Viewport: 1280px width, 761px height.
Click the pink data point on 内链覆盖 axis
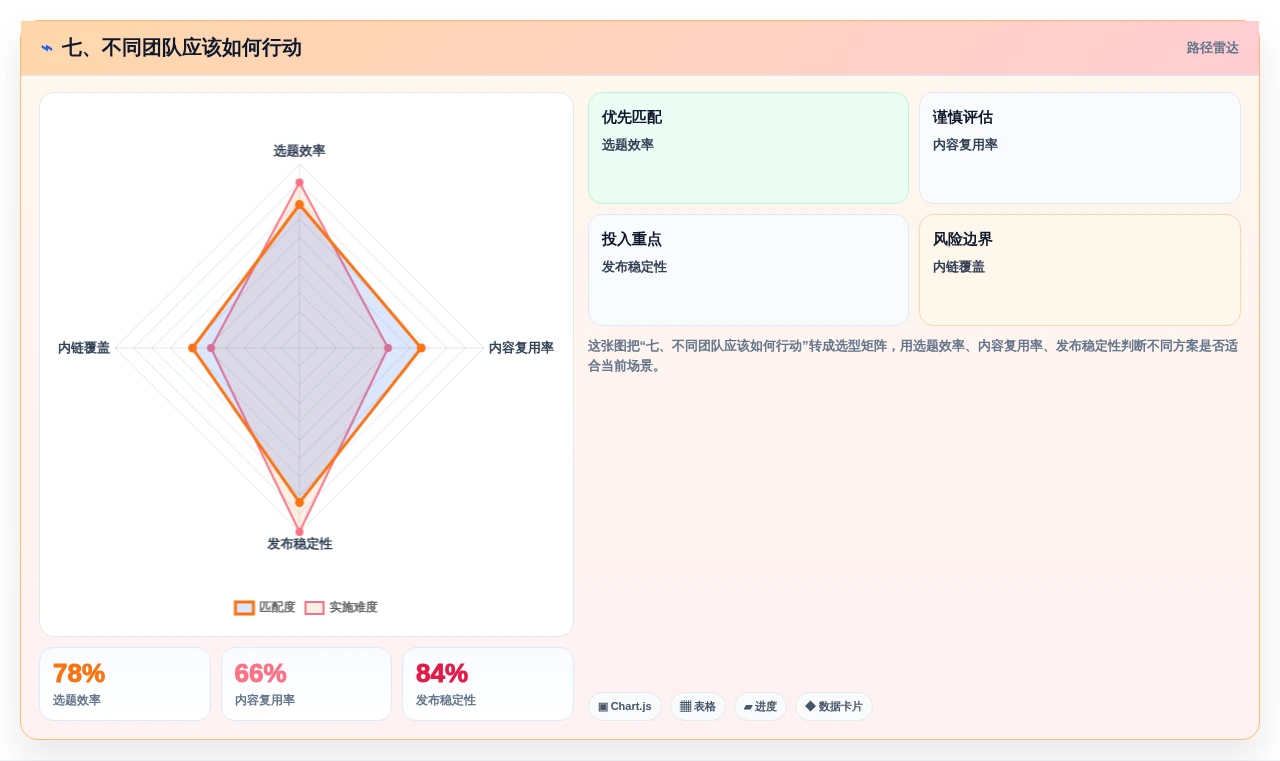tap(211, 348)
